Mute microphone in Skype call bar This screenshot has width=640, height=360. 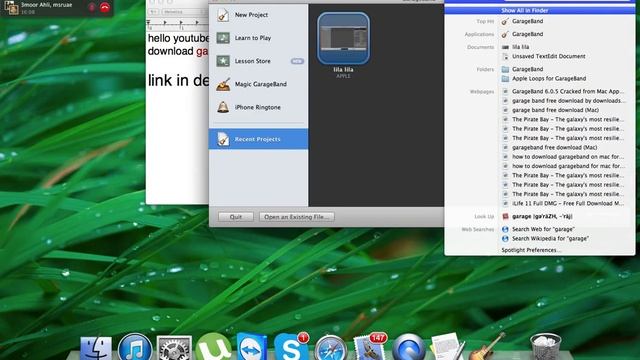pyautogui.click(x=92, y=7)
